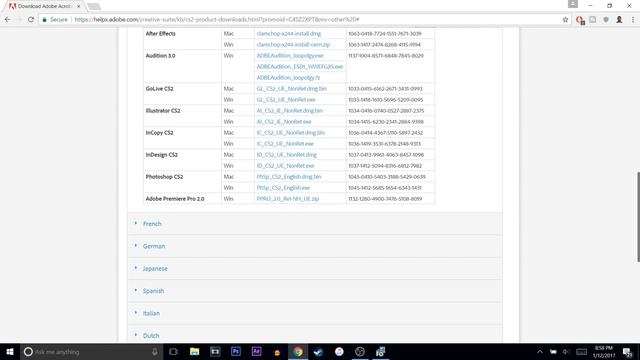640x360 pixels.
Task: Download InCopy CS2 Win exe
Action: pos(285,144)
